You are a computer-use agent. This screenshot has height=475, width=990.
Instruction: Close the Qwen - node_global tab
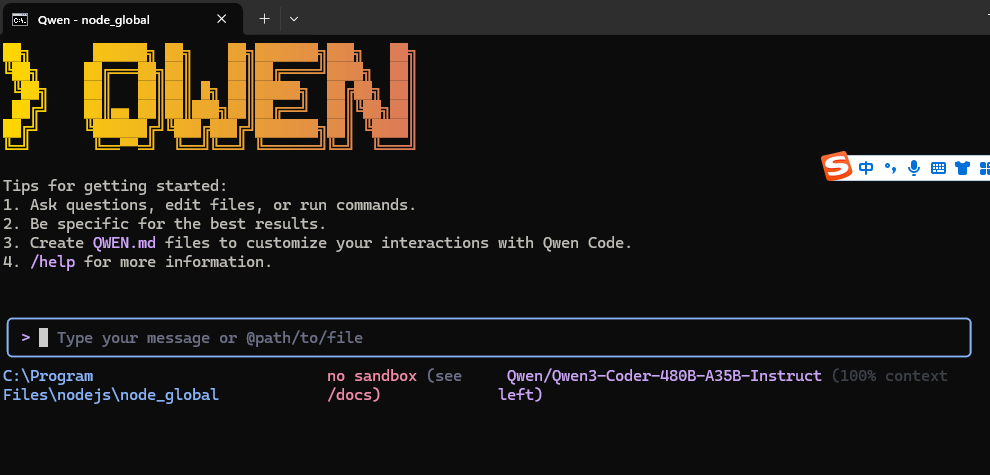tap(222, 19)
